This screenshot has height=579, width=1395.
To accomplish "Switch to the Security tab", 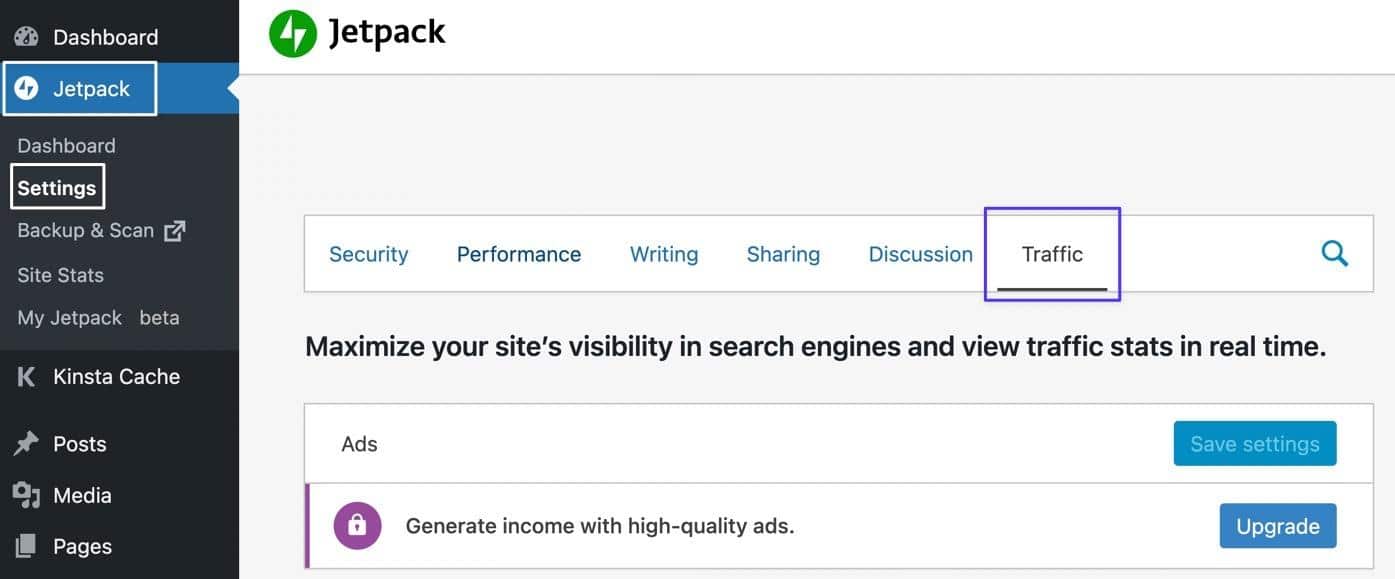I will pos(368,254).
